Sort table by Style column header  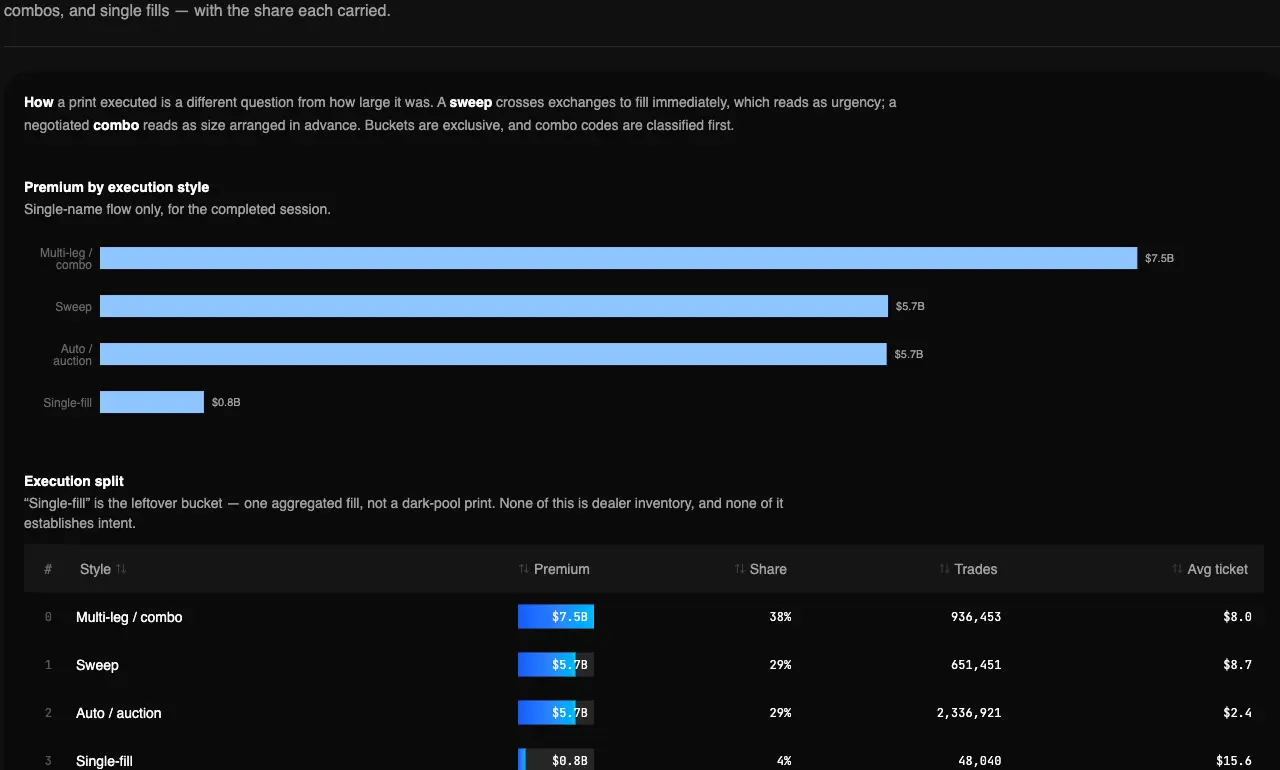tap(103, 569)
